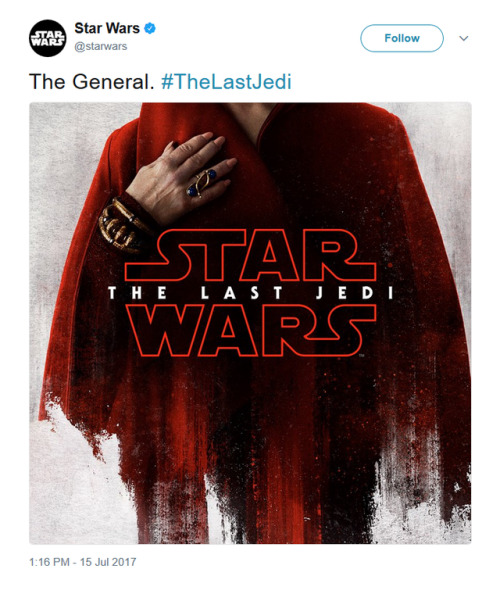Viewport: 500px width, 594px height.
Task: Follow the Star Wars account
Action: (402, 38)
